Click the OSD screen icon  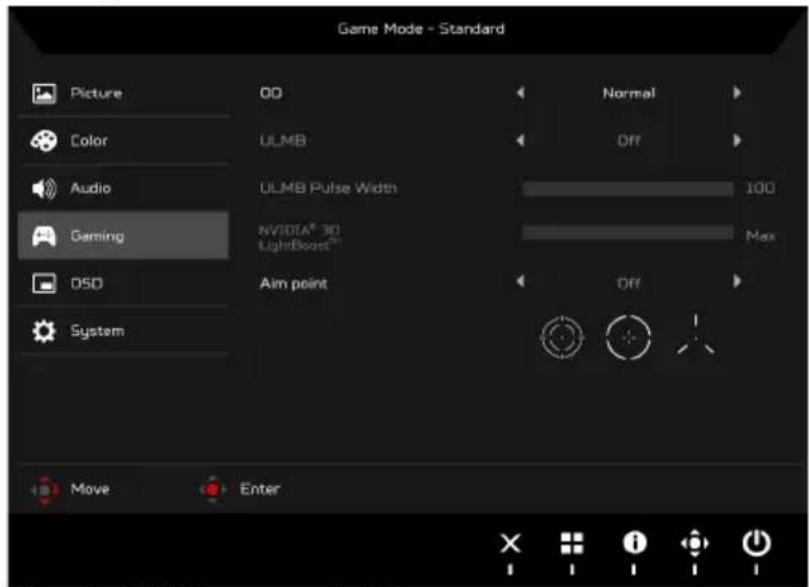point(44,284)
